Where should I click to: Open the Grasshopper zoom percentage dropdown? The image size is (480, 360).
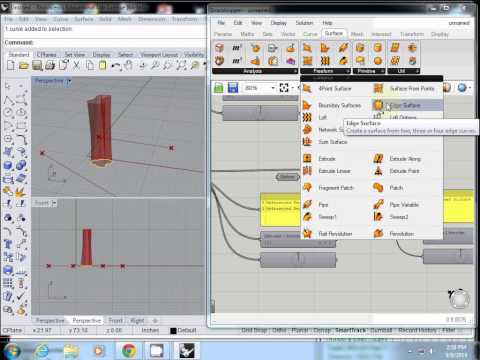point(273,88)
